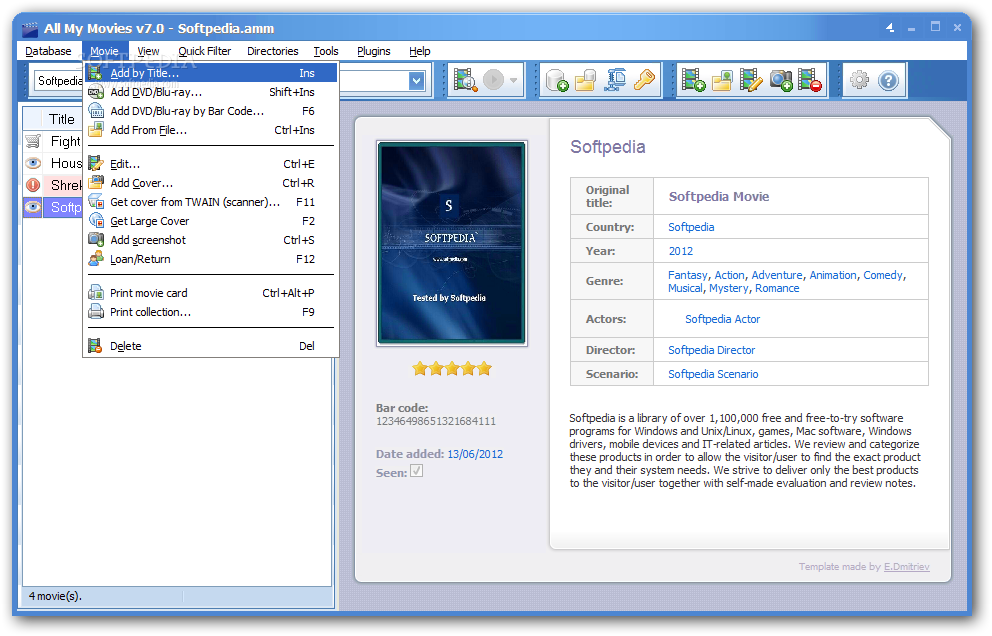
Task: Expand the quick filter dropdown arrow
Action: pos(416,81)
